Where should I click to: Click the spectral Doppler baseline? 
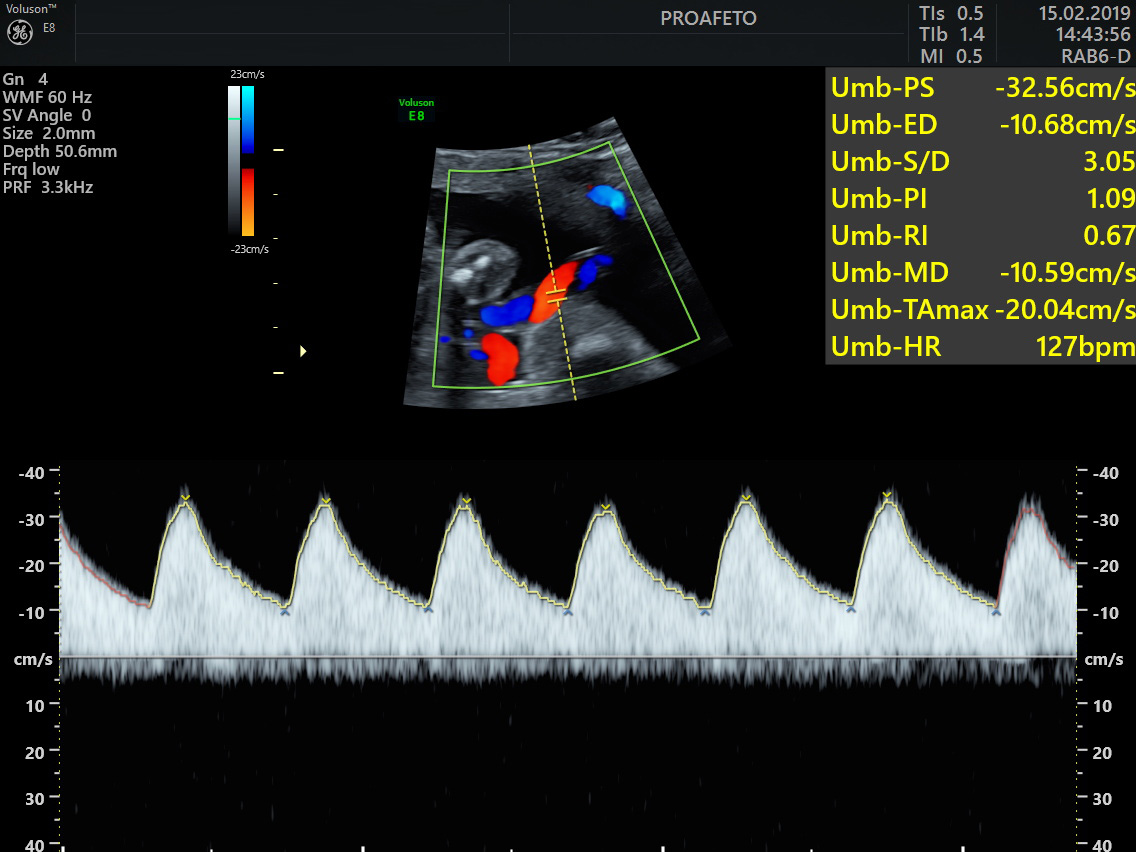click(568, 658)
